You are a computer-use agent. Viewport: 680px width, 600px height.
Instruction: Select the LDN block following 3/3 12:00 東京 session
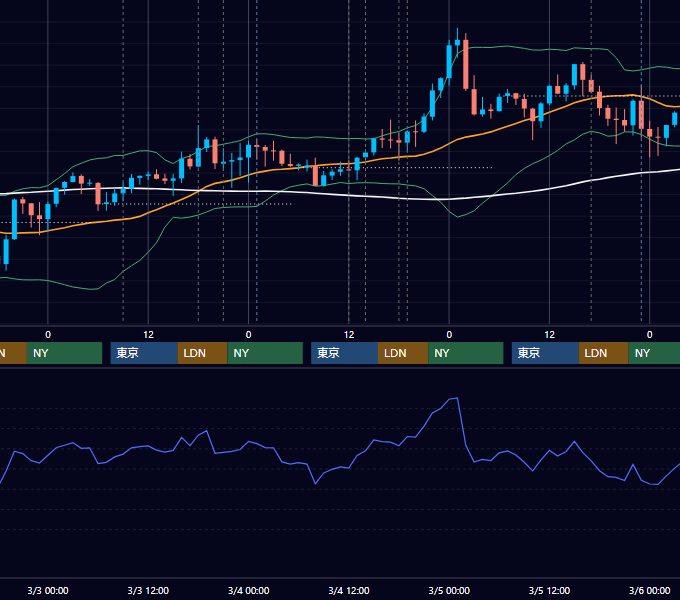[x=203, y=353]
